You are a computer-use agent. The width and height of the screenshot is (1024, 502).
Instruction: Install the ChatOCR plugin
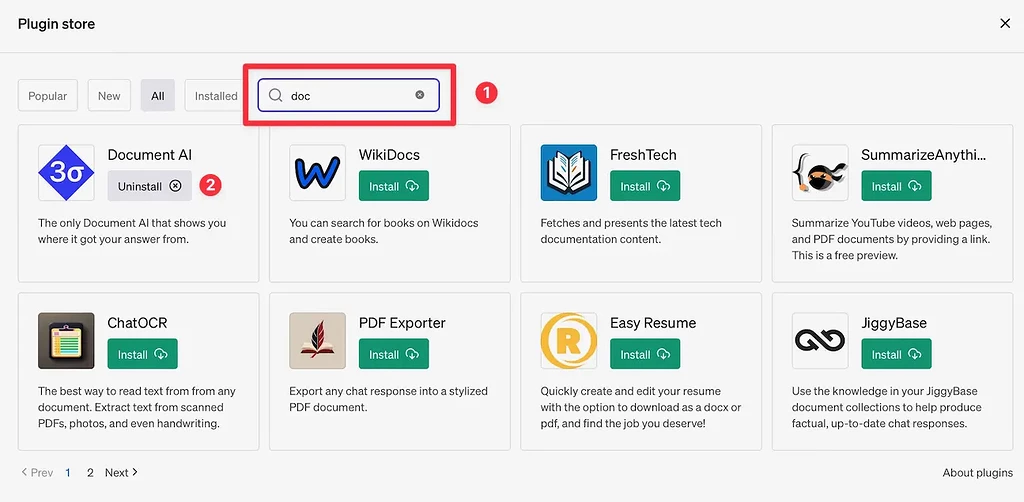pyautogui.click(x=142, y=354)
